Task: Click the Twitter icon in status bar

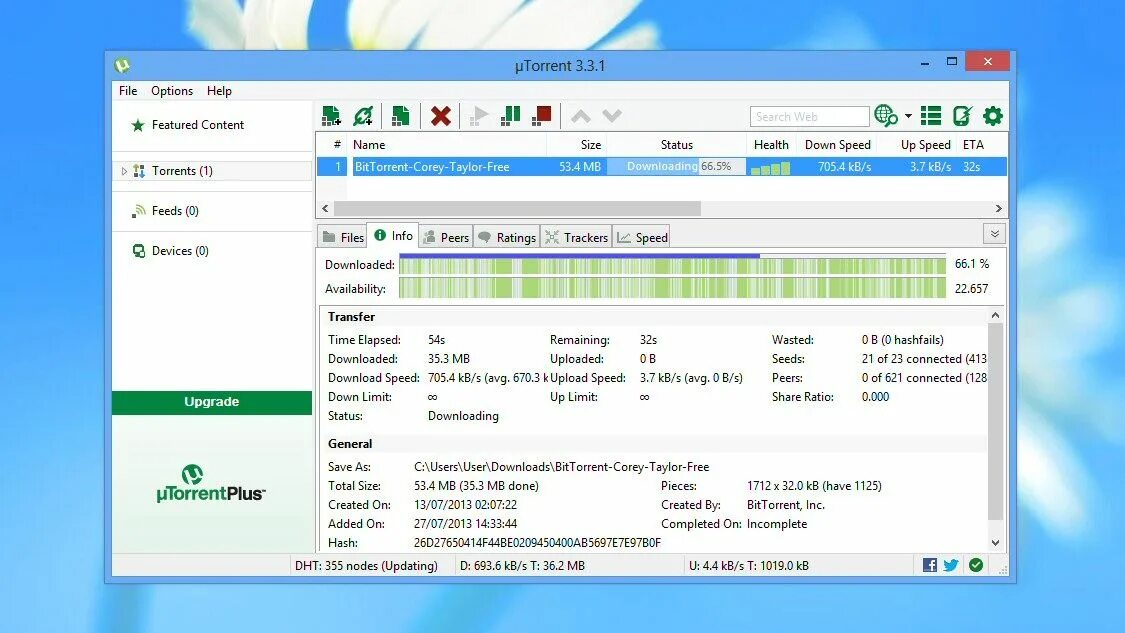Action: click(x=951, y=566)
